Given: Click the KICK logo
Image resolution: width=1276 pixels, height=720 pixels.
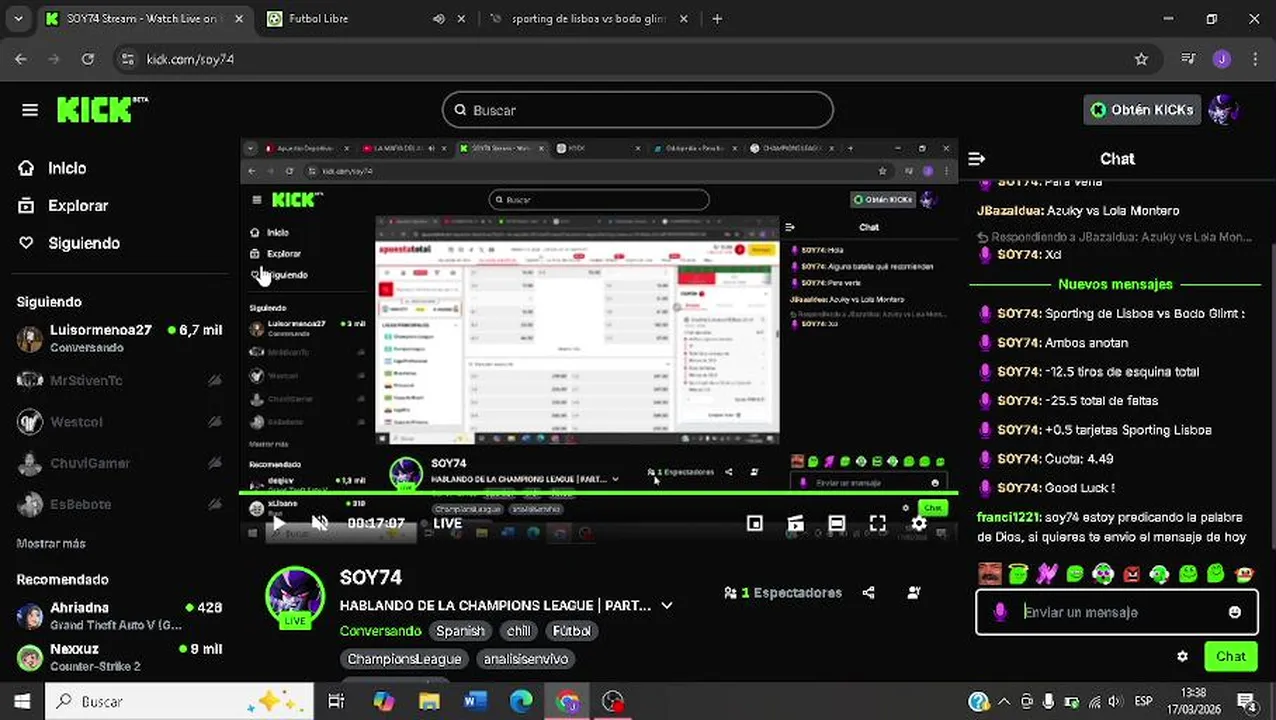Looking at the screenshot, I should tap(102, 109).
